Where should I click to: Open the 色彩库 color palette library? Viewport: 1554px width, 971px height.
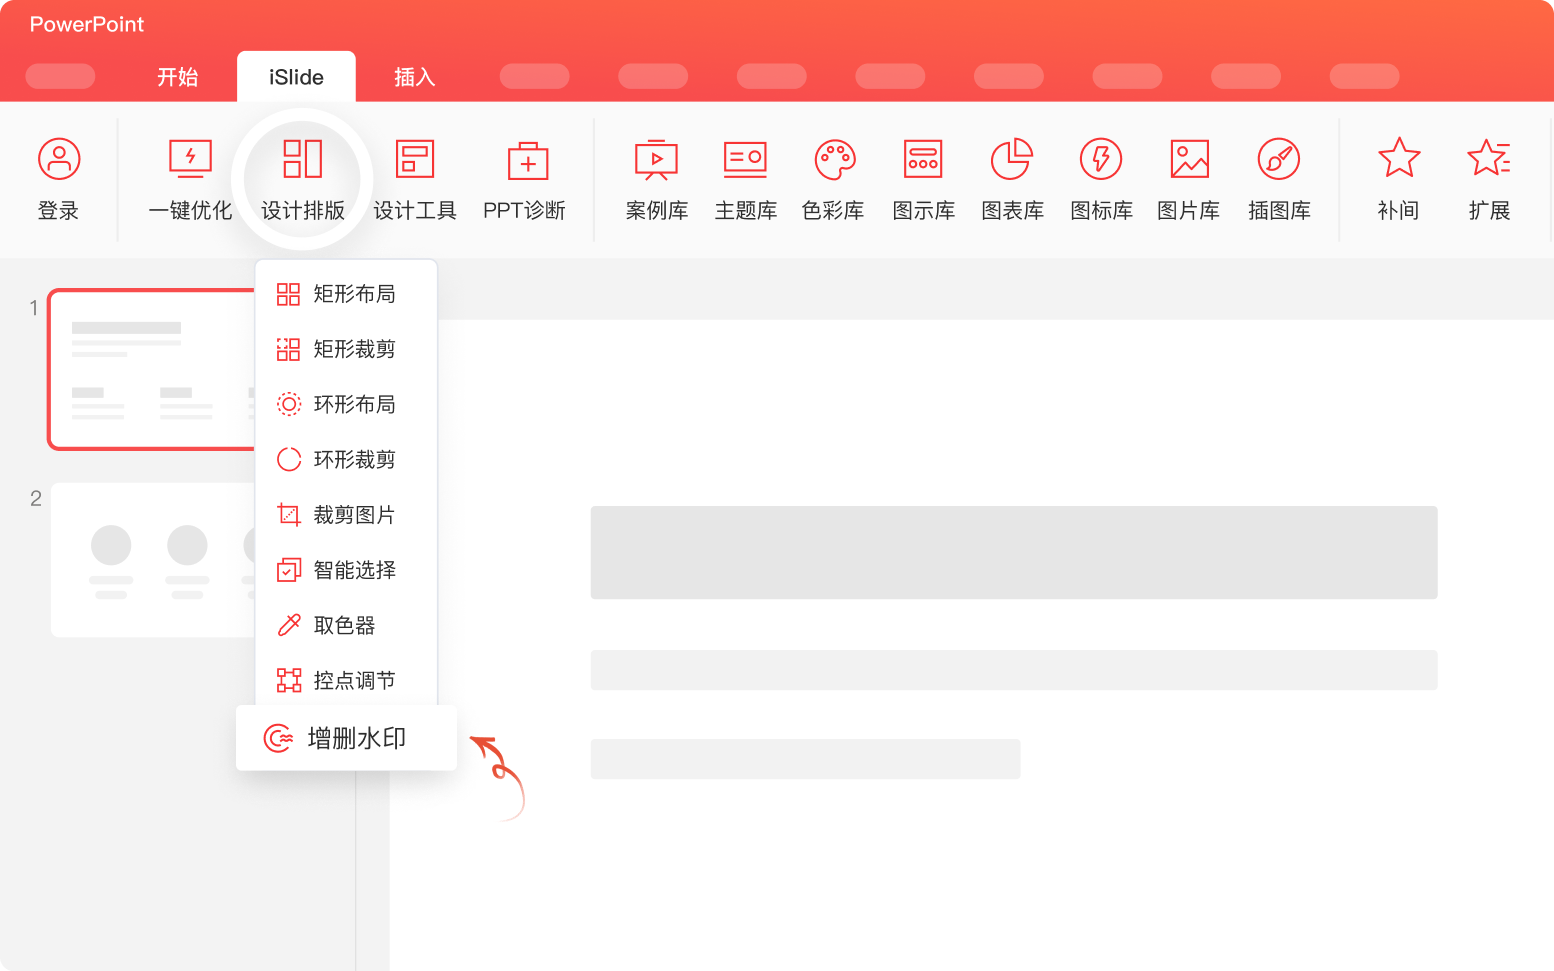833,179
